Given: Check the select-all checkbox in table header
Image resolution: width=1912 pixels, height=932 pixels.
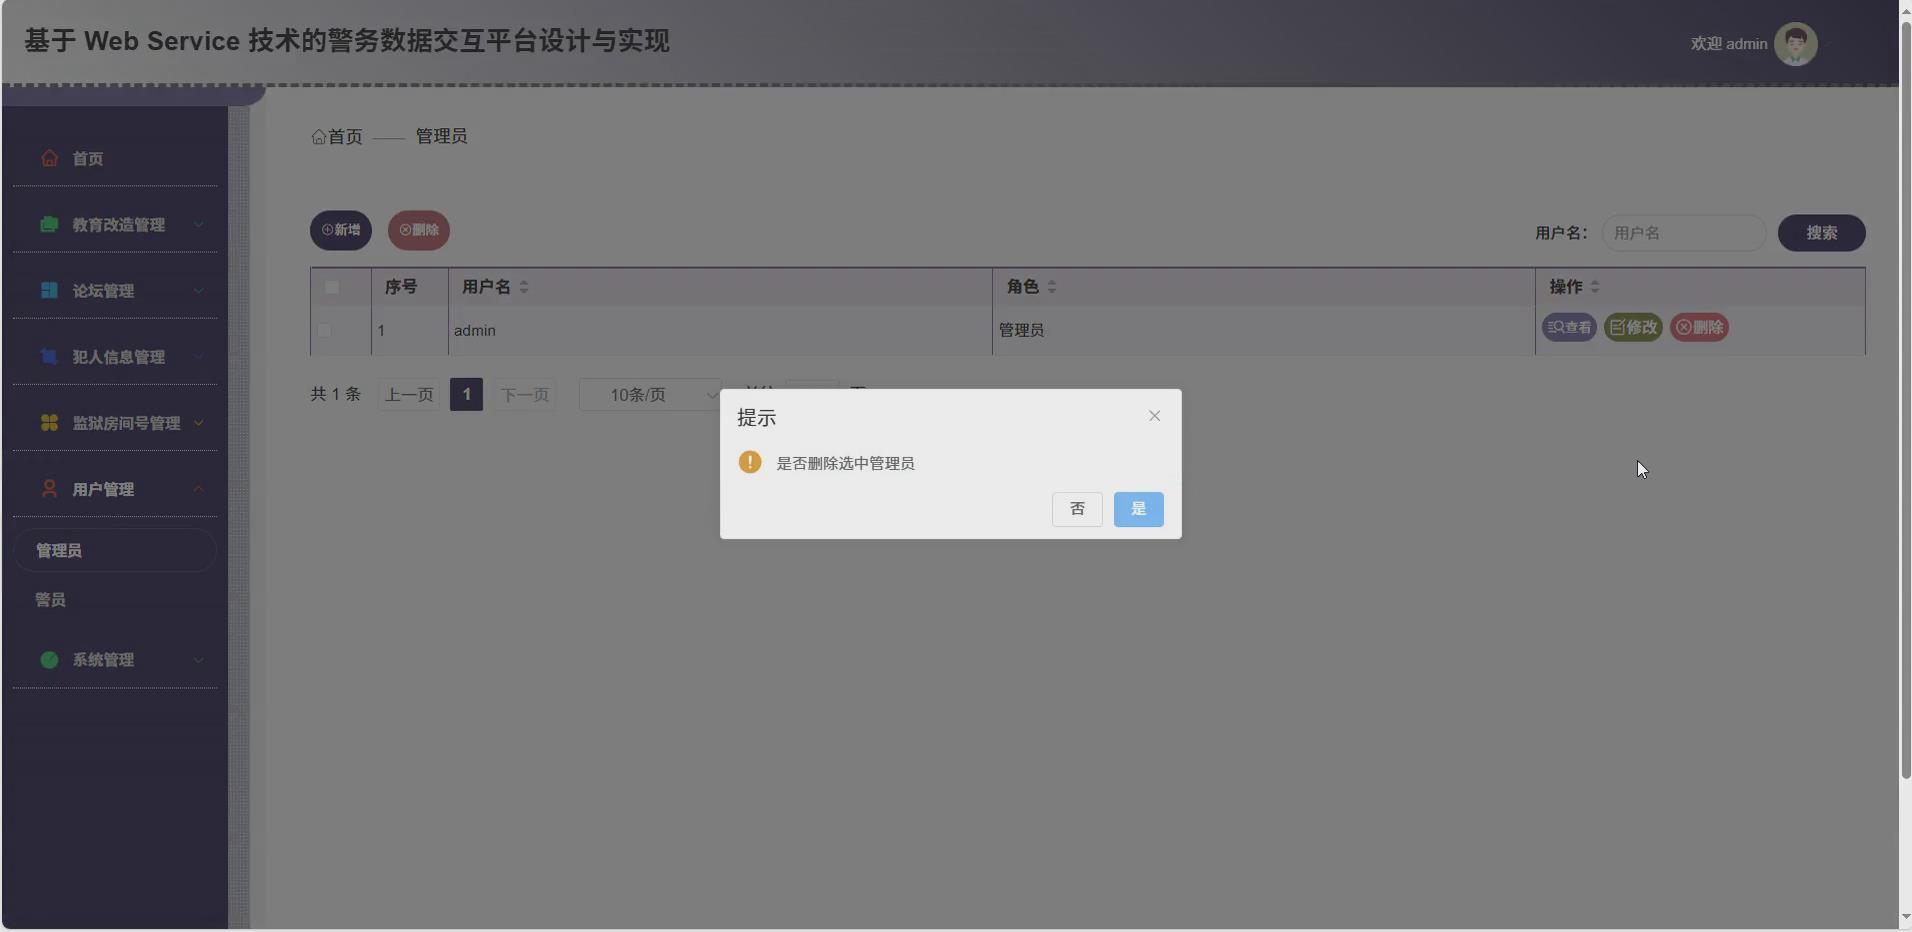Looking at the screenshot, I should pyautogui.click(x=331, y=288).
